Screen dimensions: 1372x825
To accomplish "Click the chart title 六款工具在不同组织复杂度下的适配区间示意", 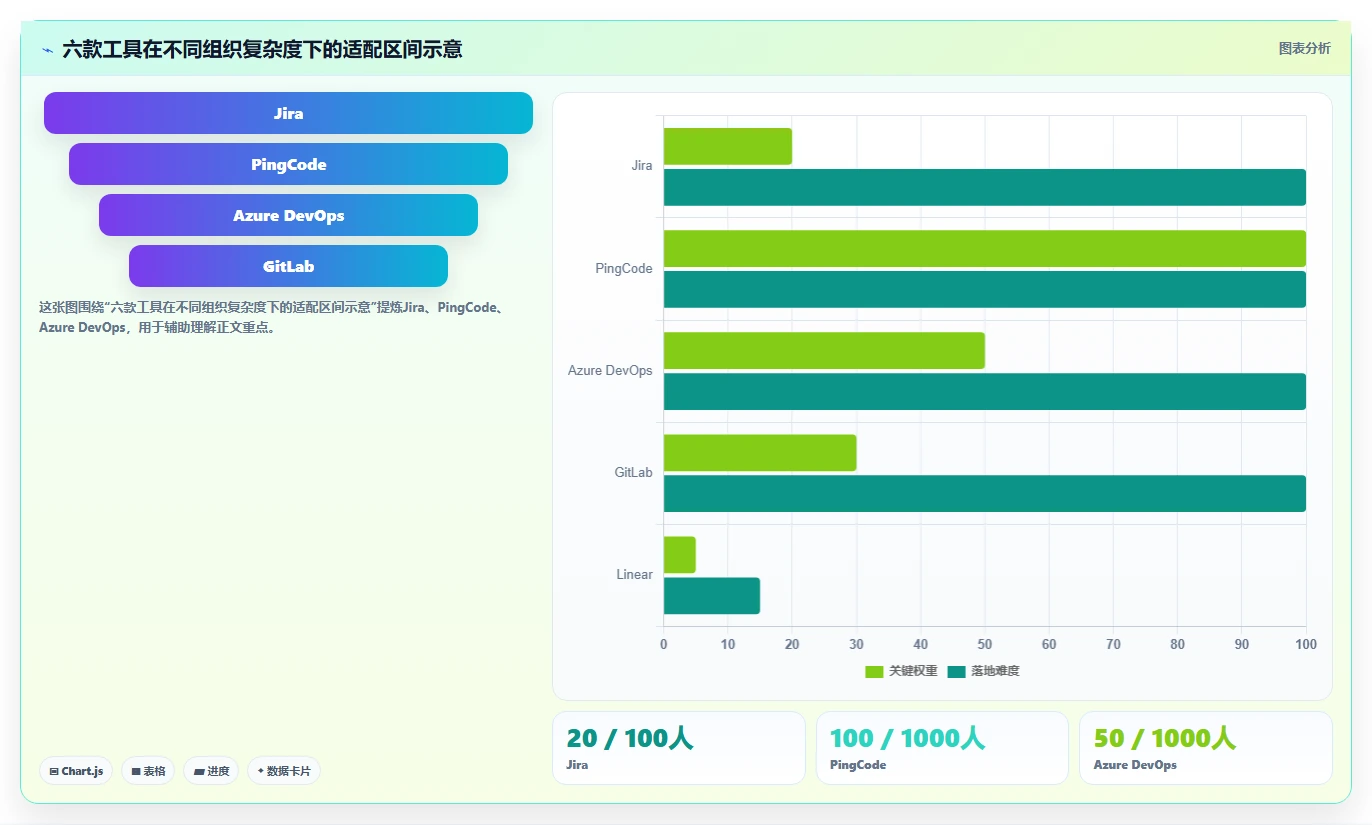I will click(262, 49).
